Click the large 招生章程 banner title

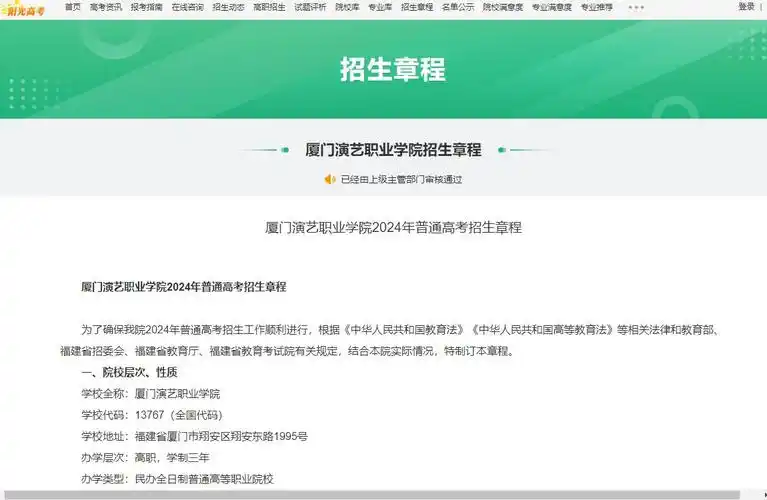[x=393, y=69]
